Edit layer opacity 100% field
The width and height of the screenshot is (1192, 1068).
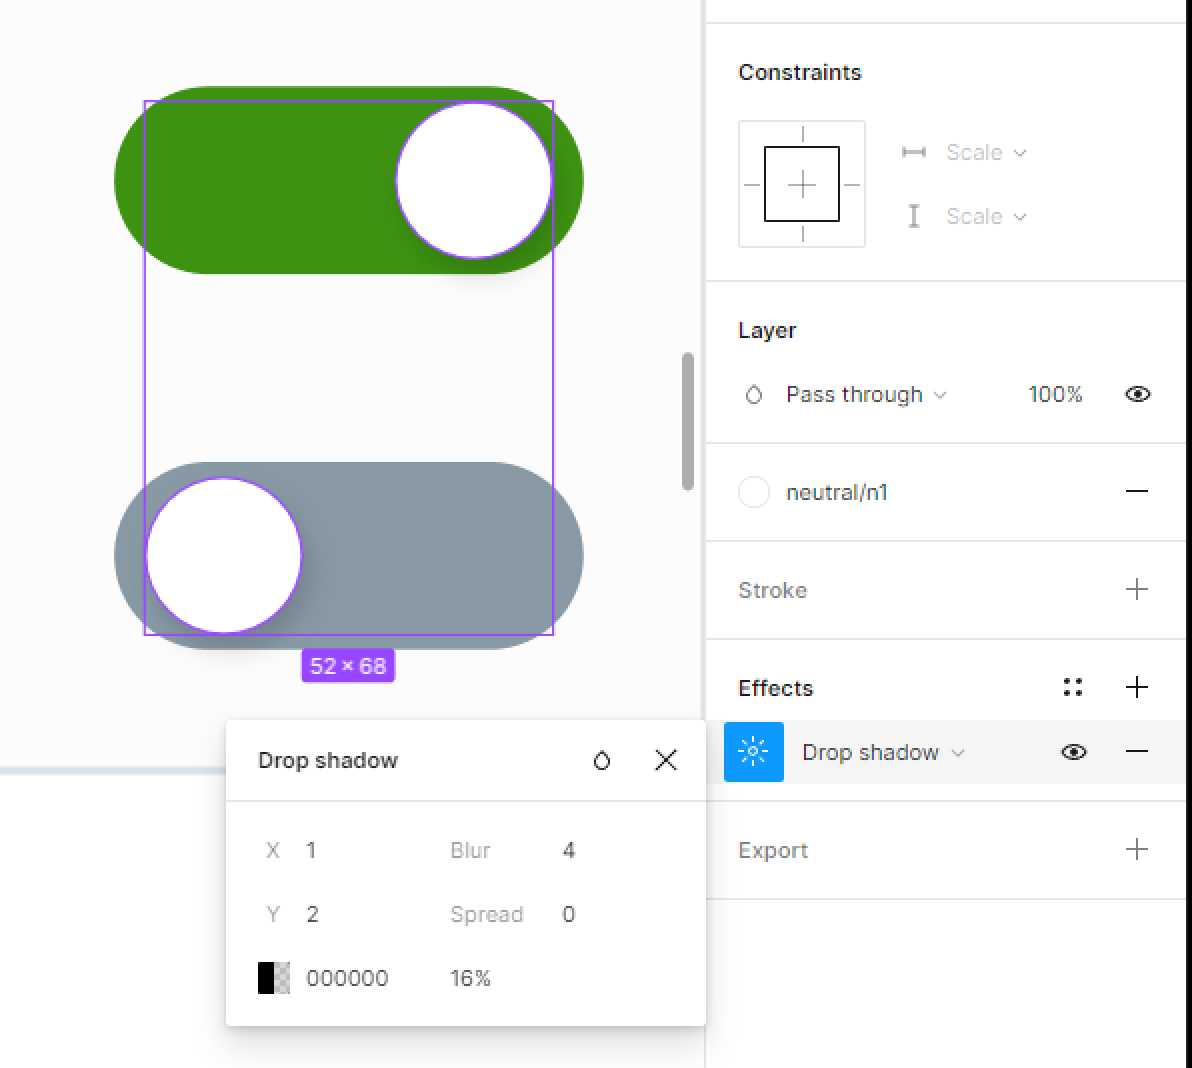pos(1055,395)
